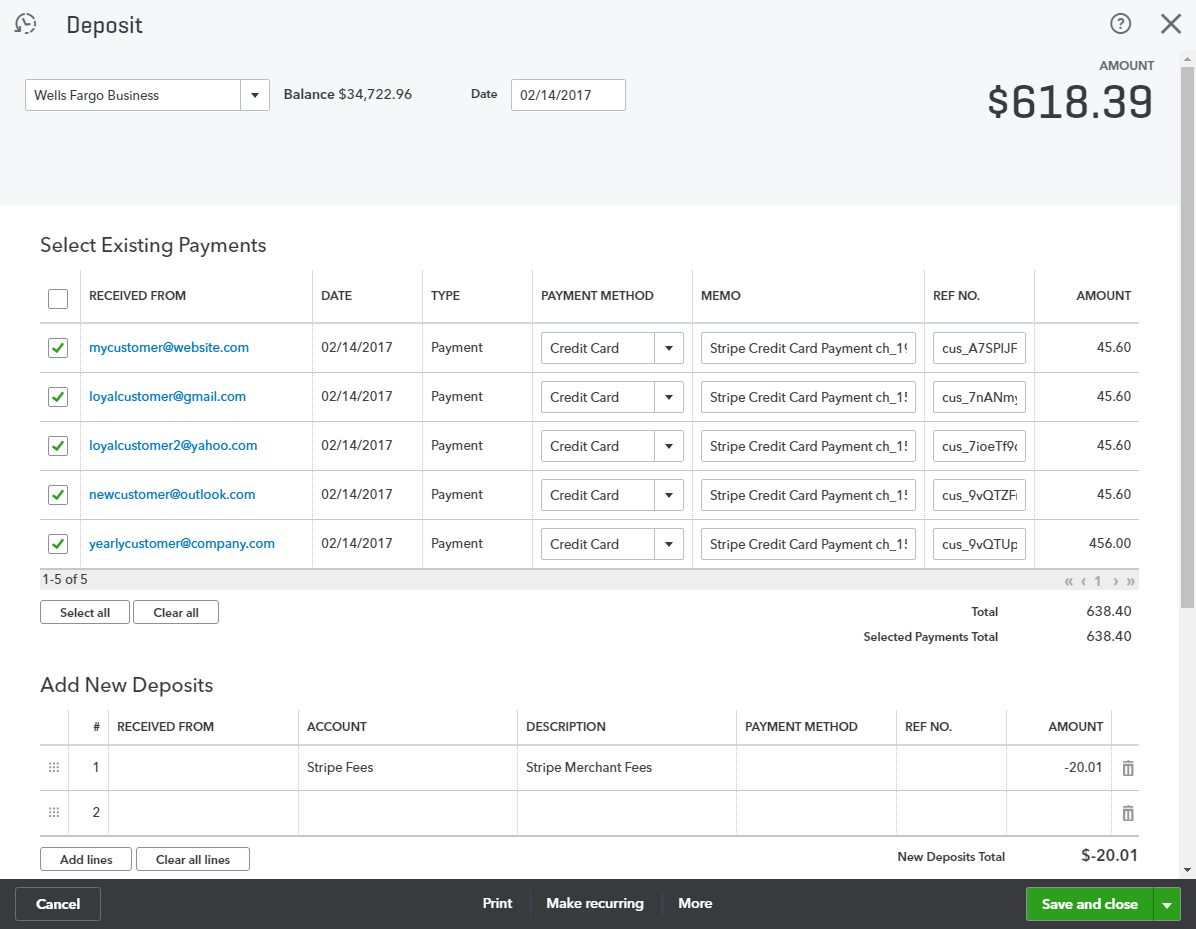The width and height of the screenshot is (1196, 929).
Task: Go to next page of payments
Action: tap(1115, 581)
